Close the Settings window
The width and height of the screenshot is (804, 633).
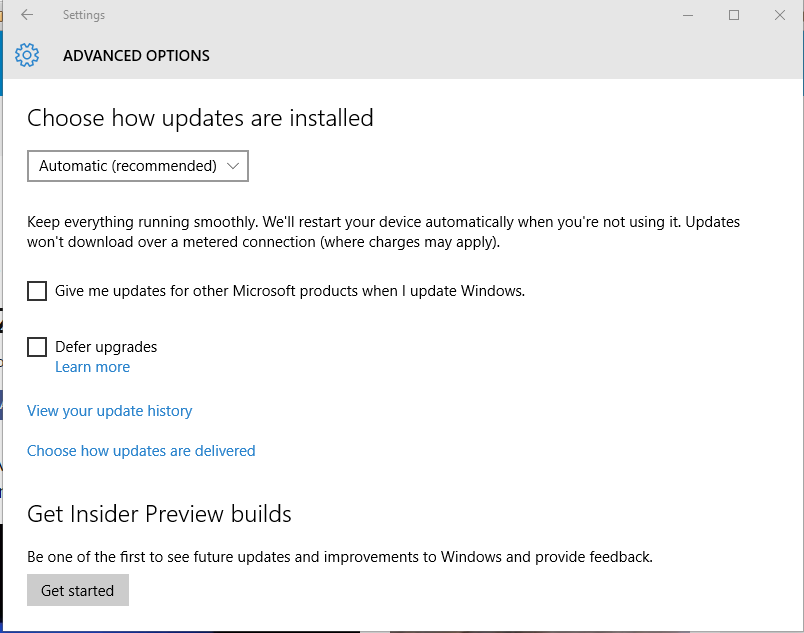pos(780,15)
